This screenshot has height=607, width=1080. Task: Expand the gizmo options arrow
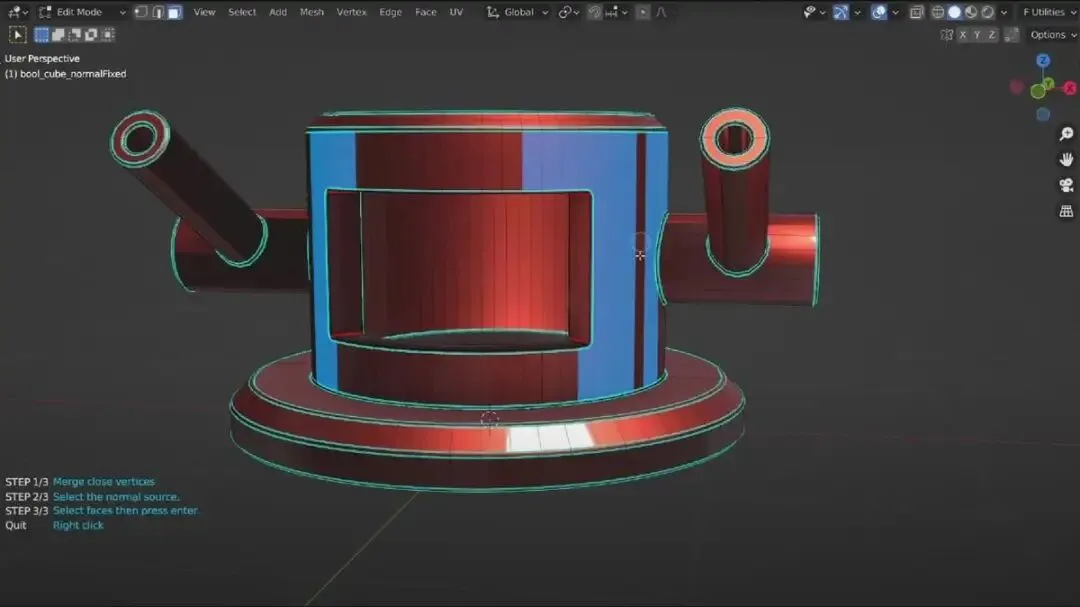pos(858,12)
